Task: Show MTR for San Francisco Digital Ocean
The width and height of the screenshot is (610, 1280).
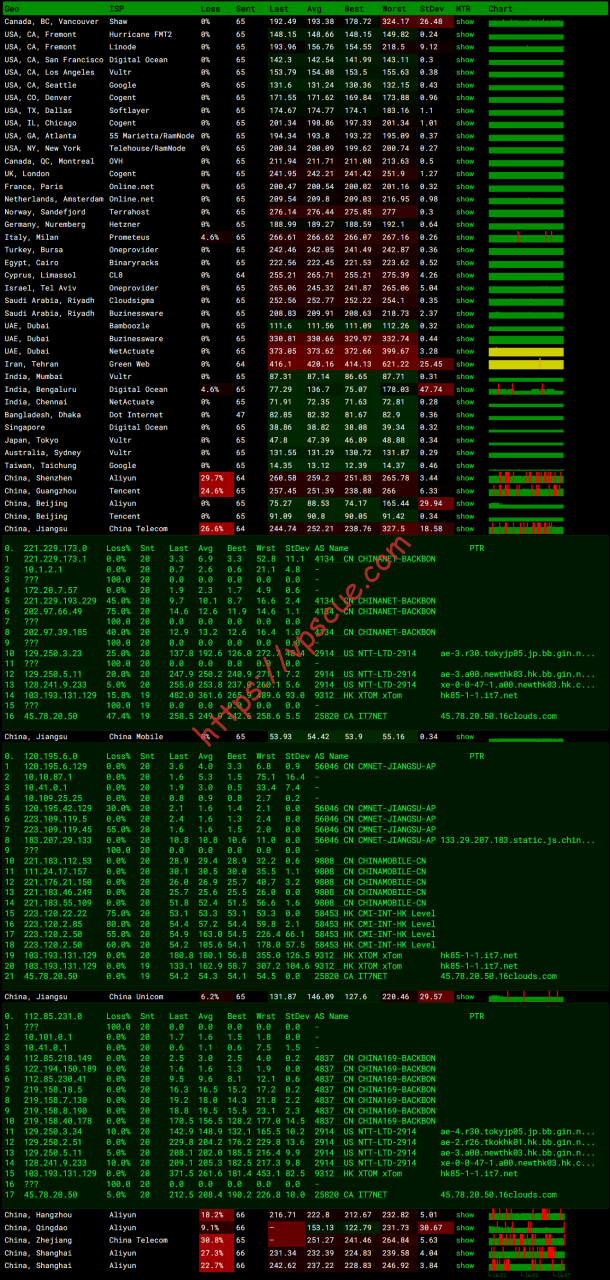Action: 465,59
